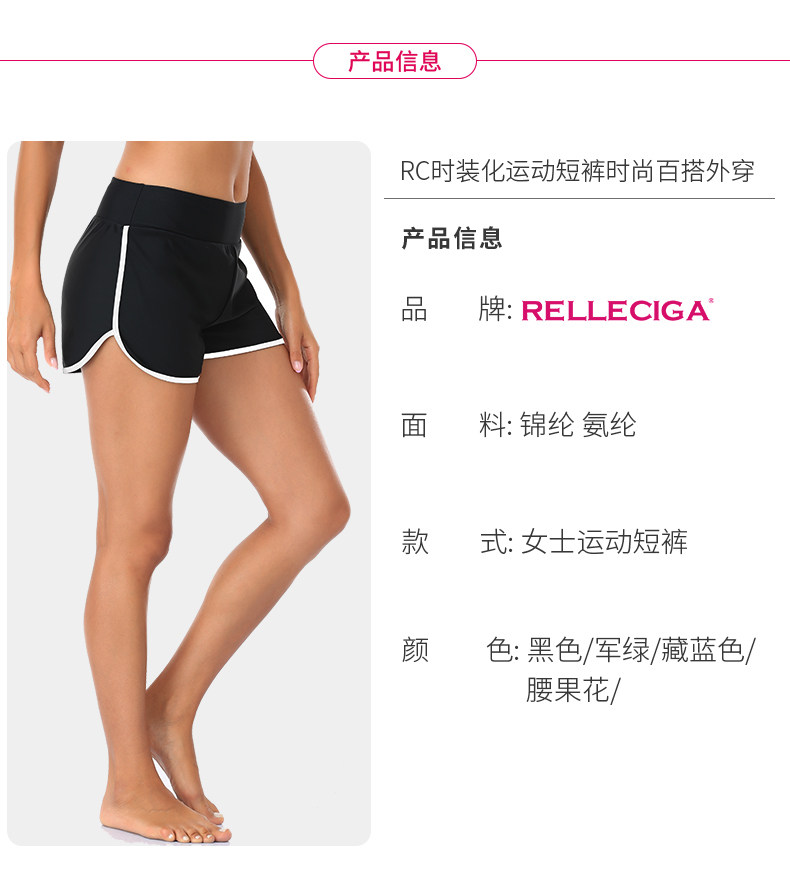Select the style value 女士运动短裤
This screenshot has width=790, height=890.
pos(604,541)
